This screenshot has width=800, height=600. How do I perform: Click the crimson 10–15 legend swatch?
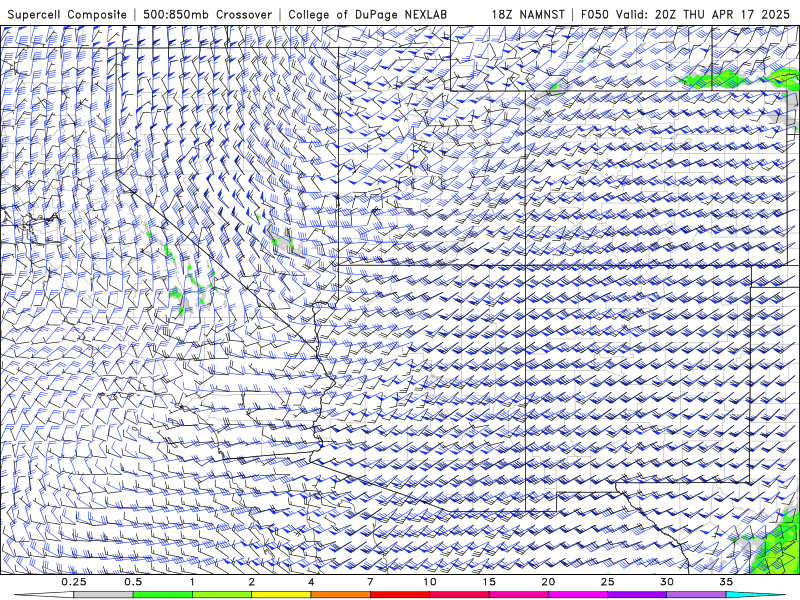coord(459,595)
